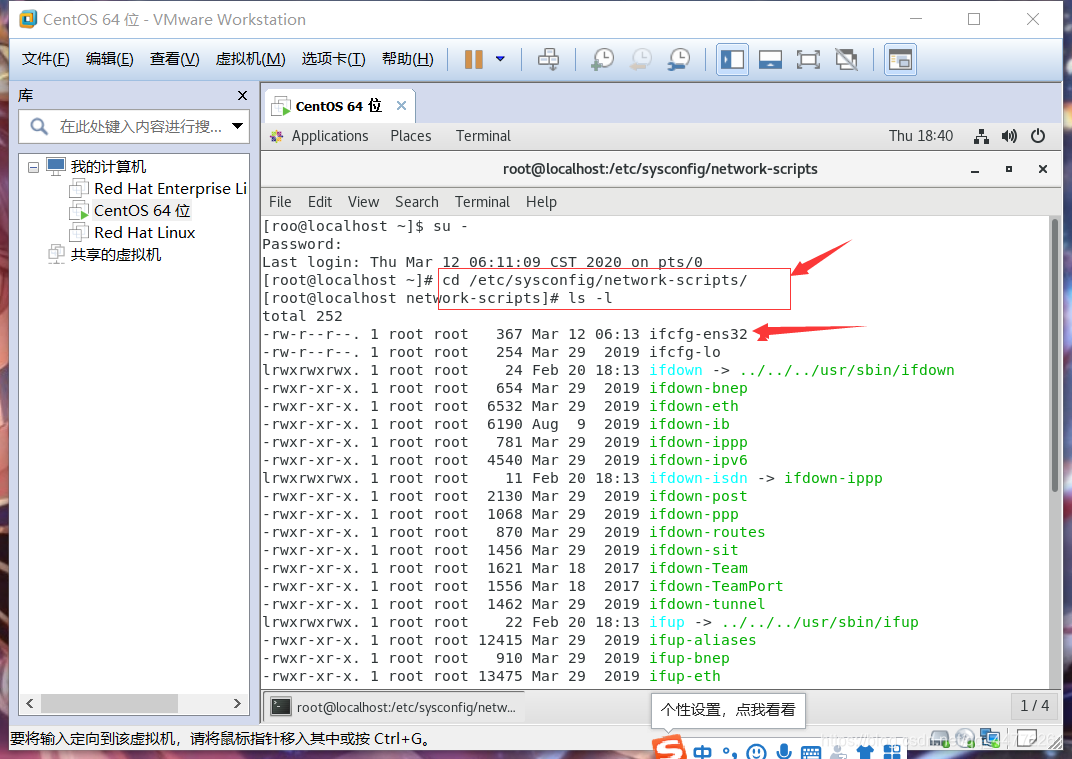Close the CentOS 64 位 tab

tap(401, 105)
